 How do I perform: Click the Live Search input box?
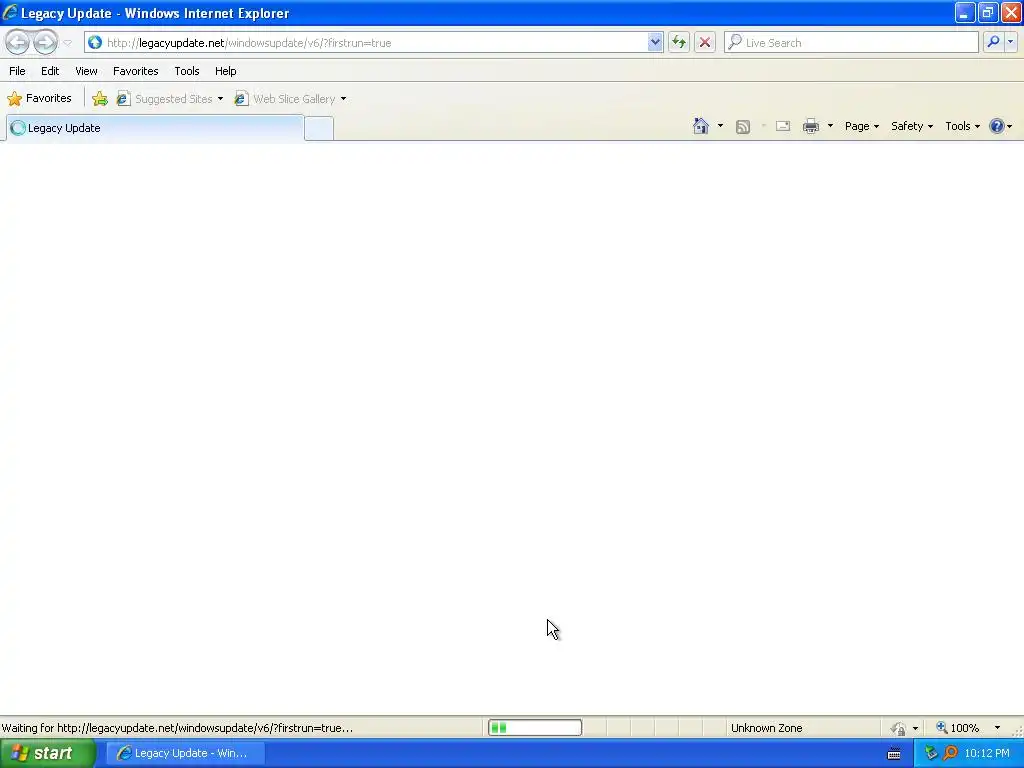coord(851,43)
